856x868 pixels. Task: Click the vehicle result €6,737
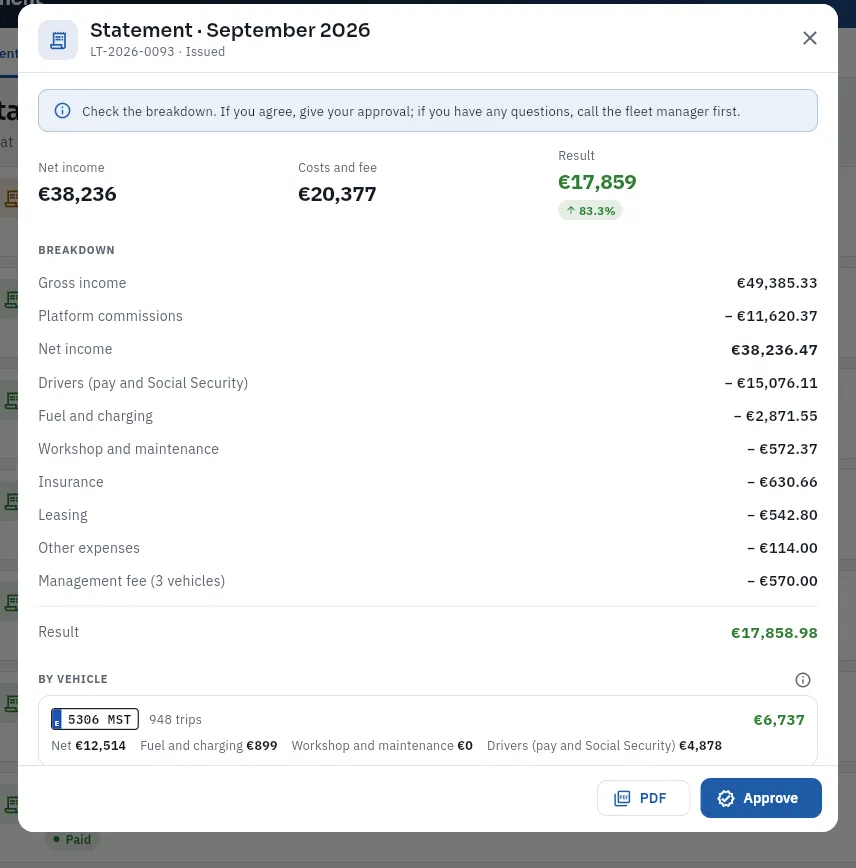(x=778, y=720)
